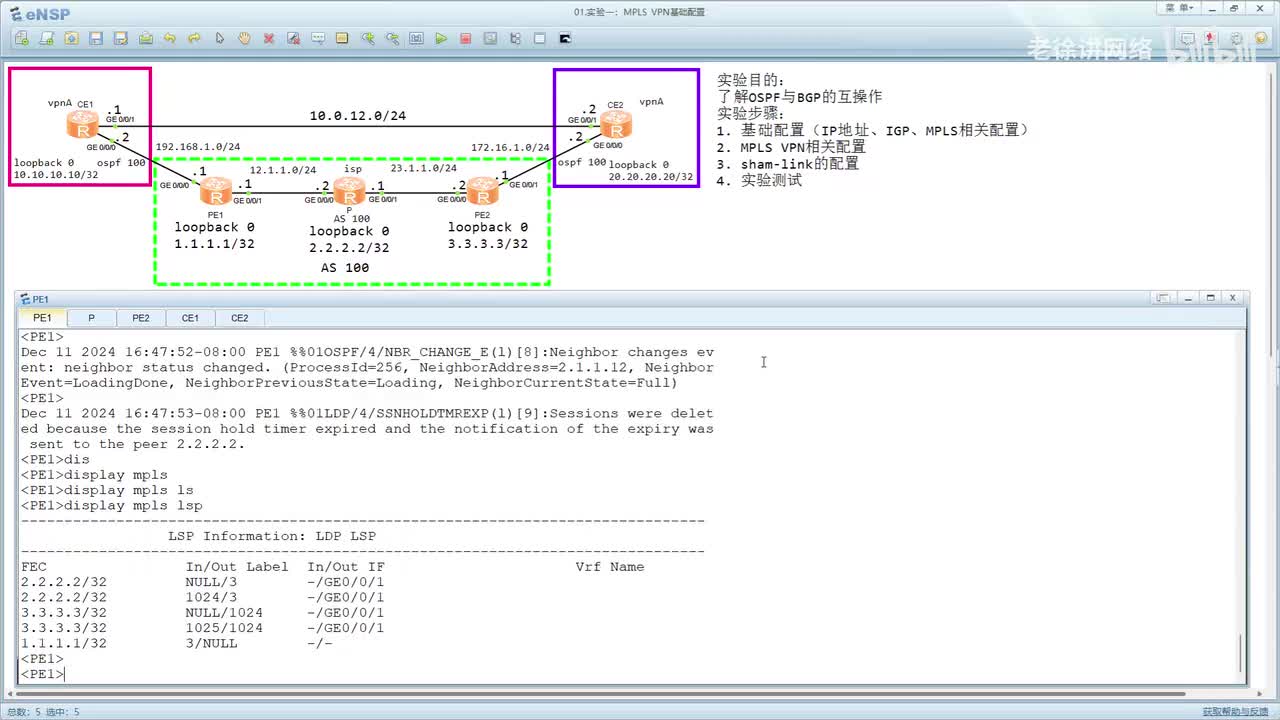Open the Huawei website icon
1280x720 pixels.
point(1210,39)
